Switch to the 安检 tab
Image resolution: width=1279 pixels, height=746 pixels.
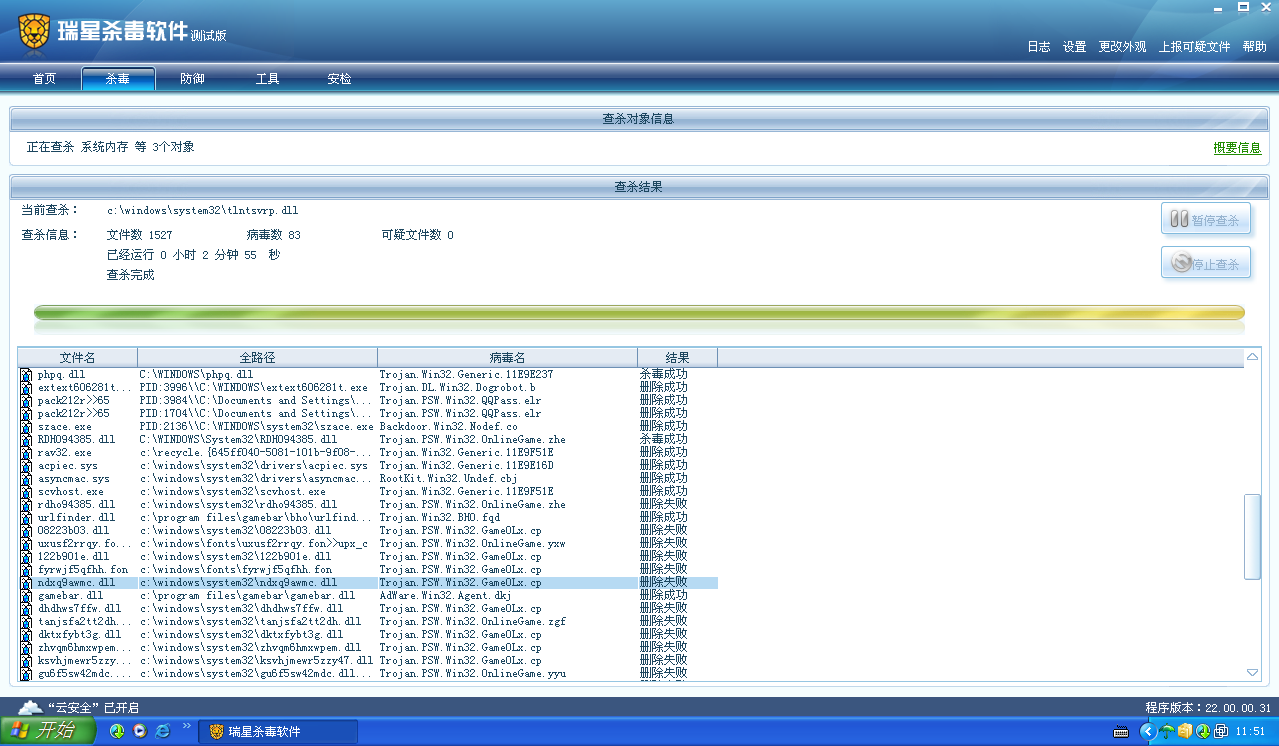click(x=340, y=79)
